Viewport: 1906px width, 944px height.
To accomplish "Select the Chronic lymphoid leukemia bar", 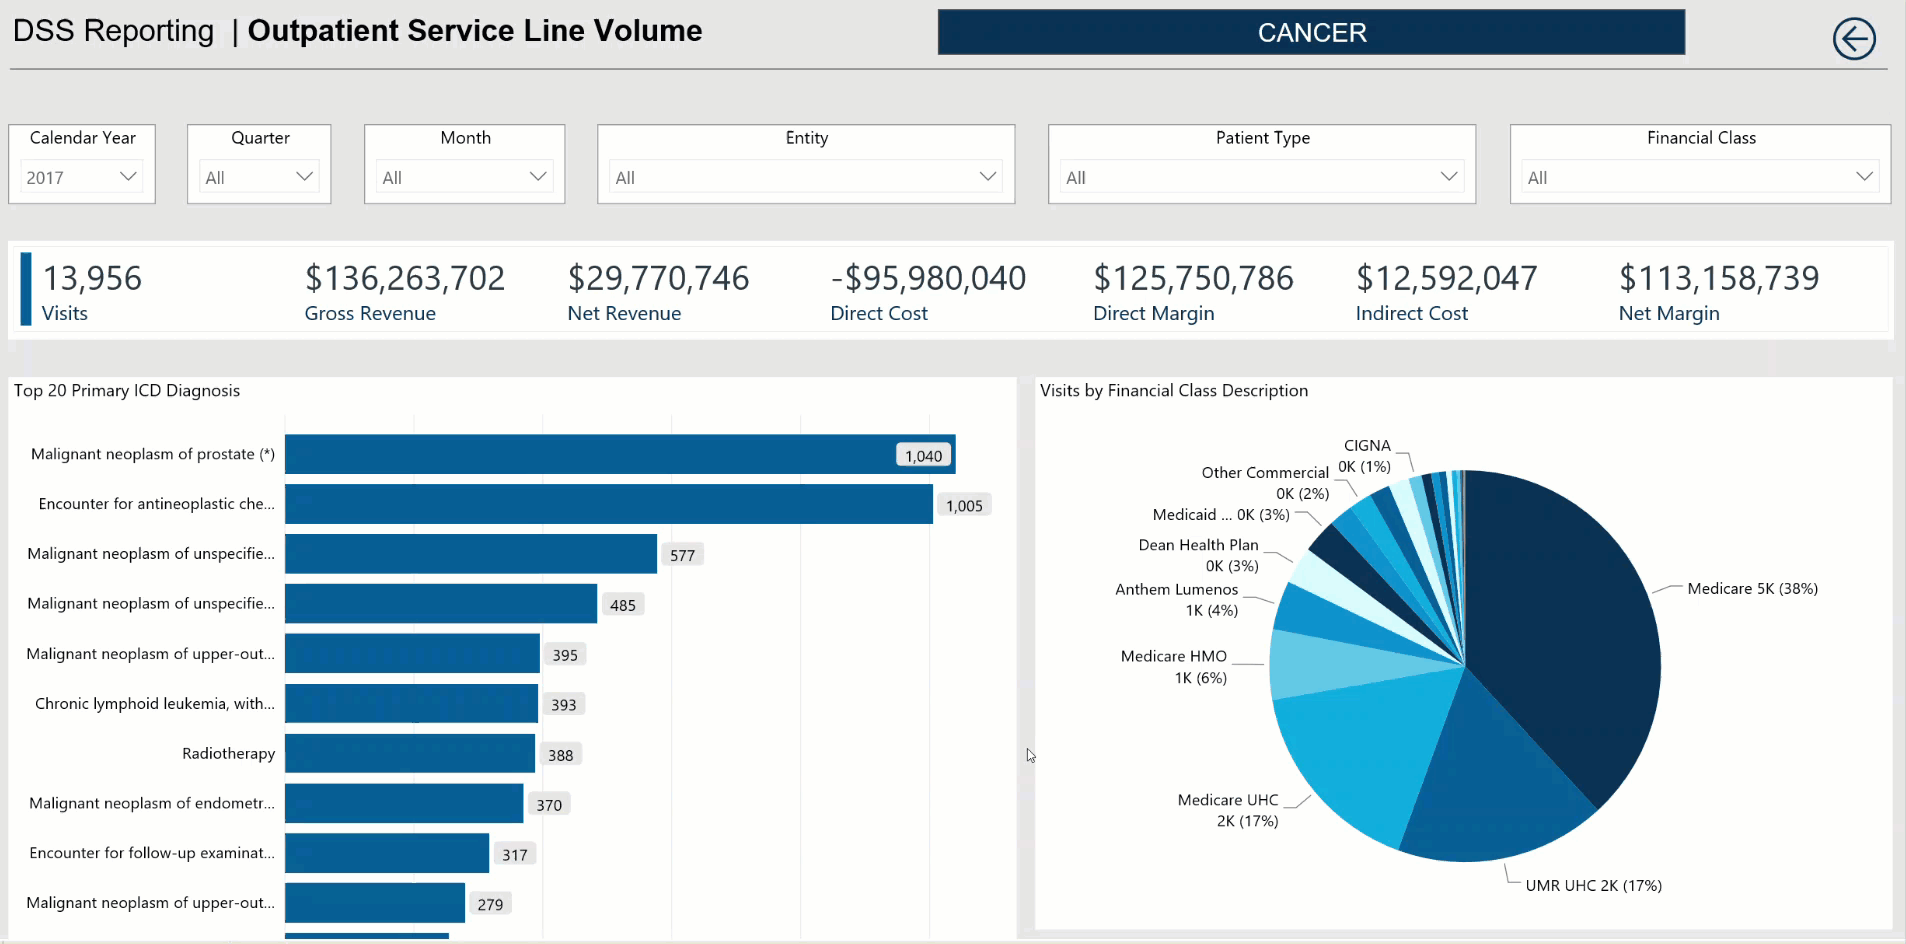I will click(x=411, y=704).
